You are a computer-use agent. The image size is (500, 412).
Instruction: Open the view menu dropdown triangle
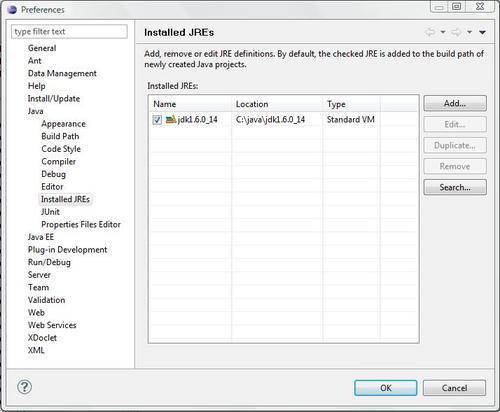click(x=482, y=32)
